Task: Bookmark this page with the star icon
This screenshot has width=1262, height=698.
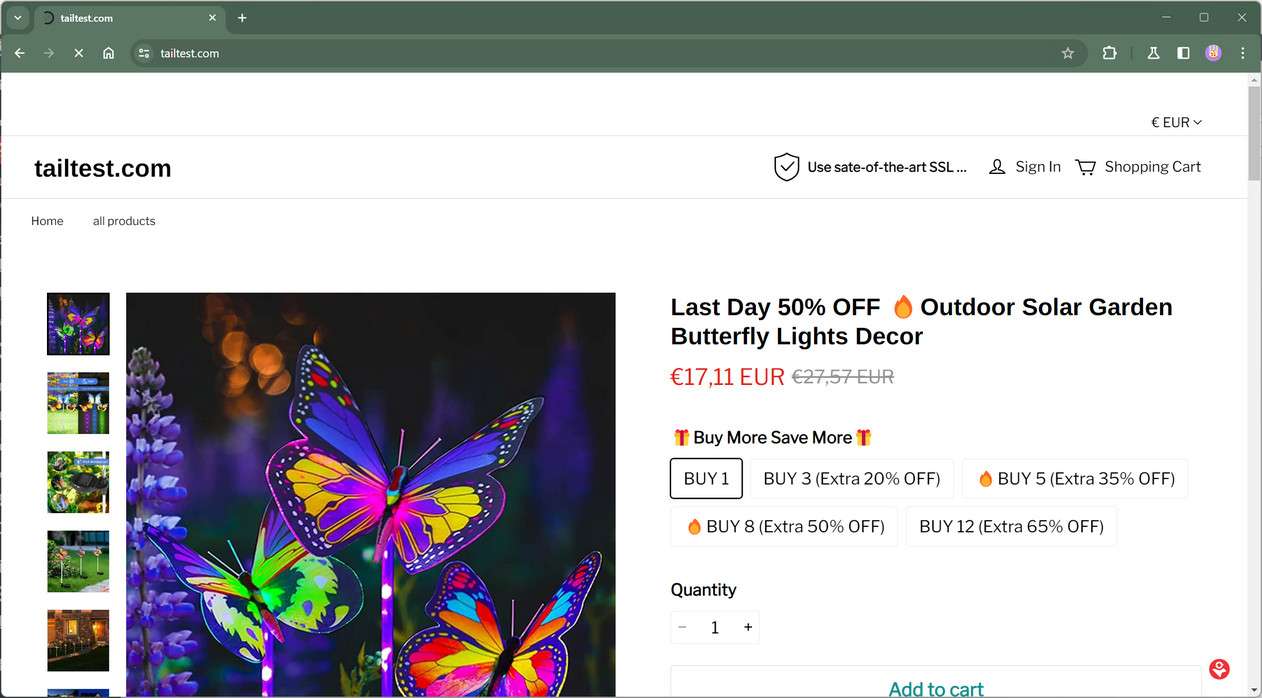Action: point(1068,53)
